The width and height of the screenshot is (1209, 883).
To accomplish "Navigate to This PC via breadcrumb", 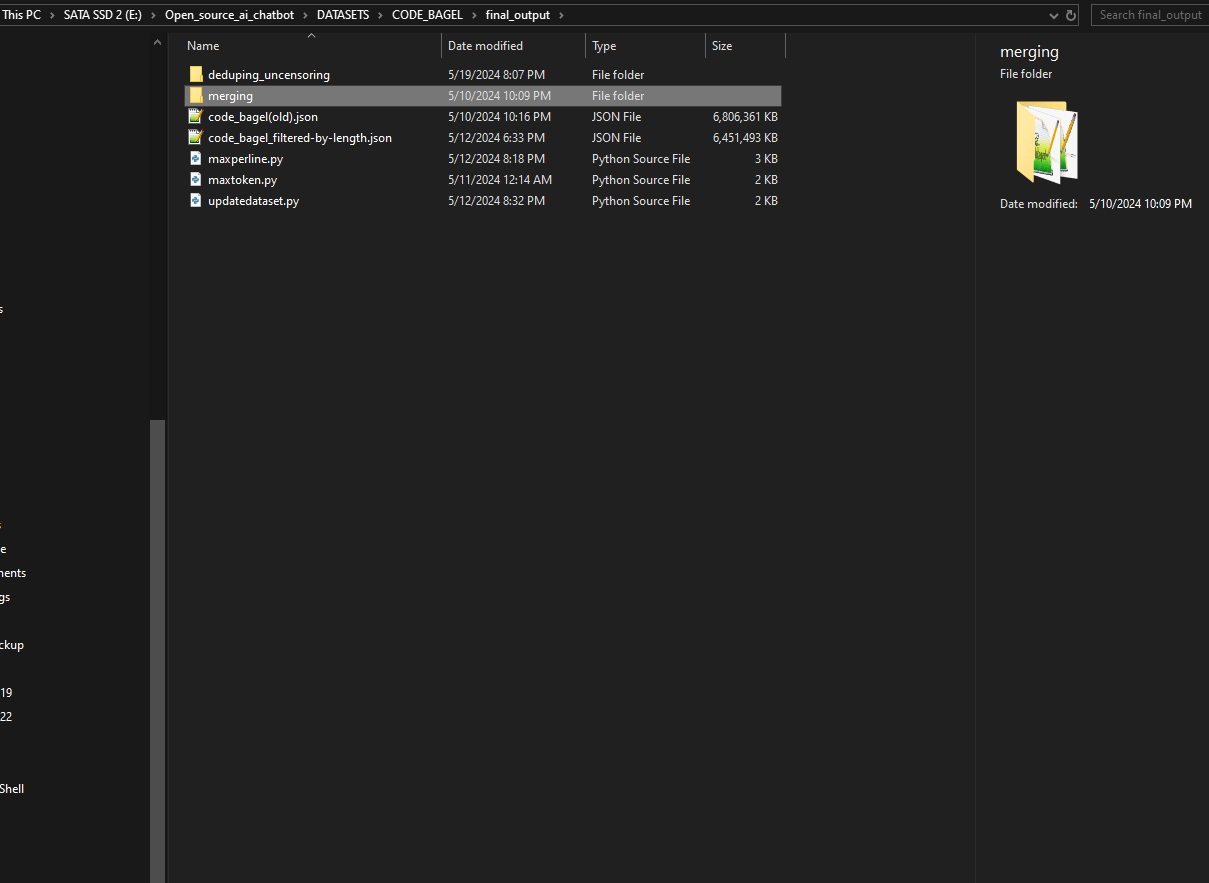I will coord(21,14).
